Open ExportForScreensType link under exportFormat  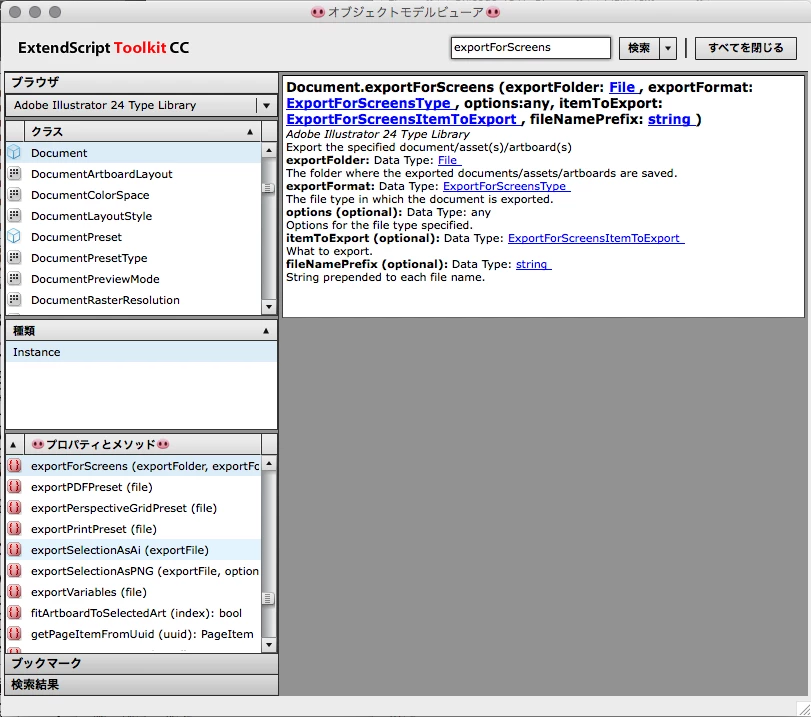(x=506, y=186)
